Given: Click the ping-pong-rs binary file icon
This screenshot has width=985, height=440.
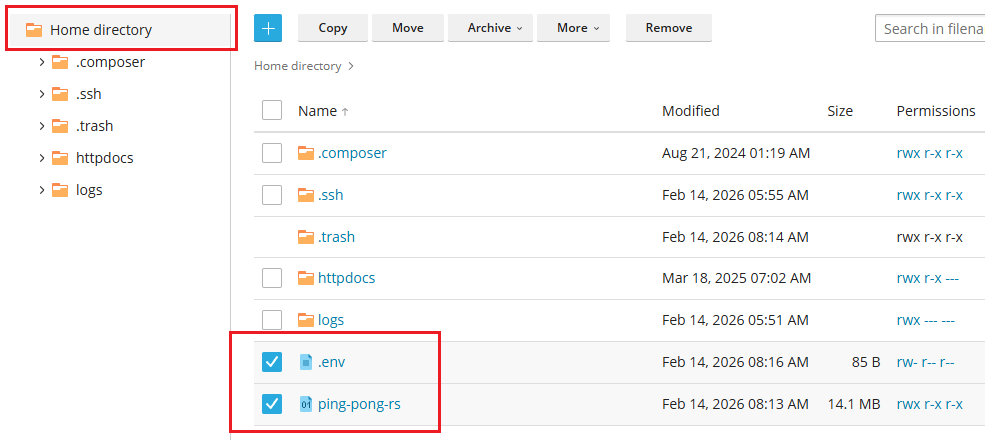Looking at the screenshot, I should pos(306,404).
